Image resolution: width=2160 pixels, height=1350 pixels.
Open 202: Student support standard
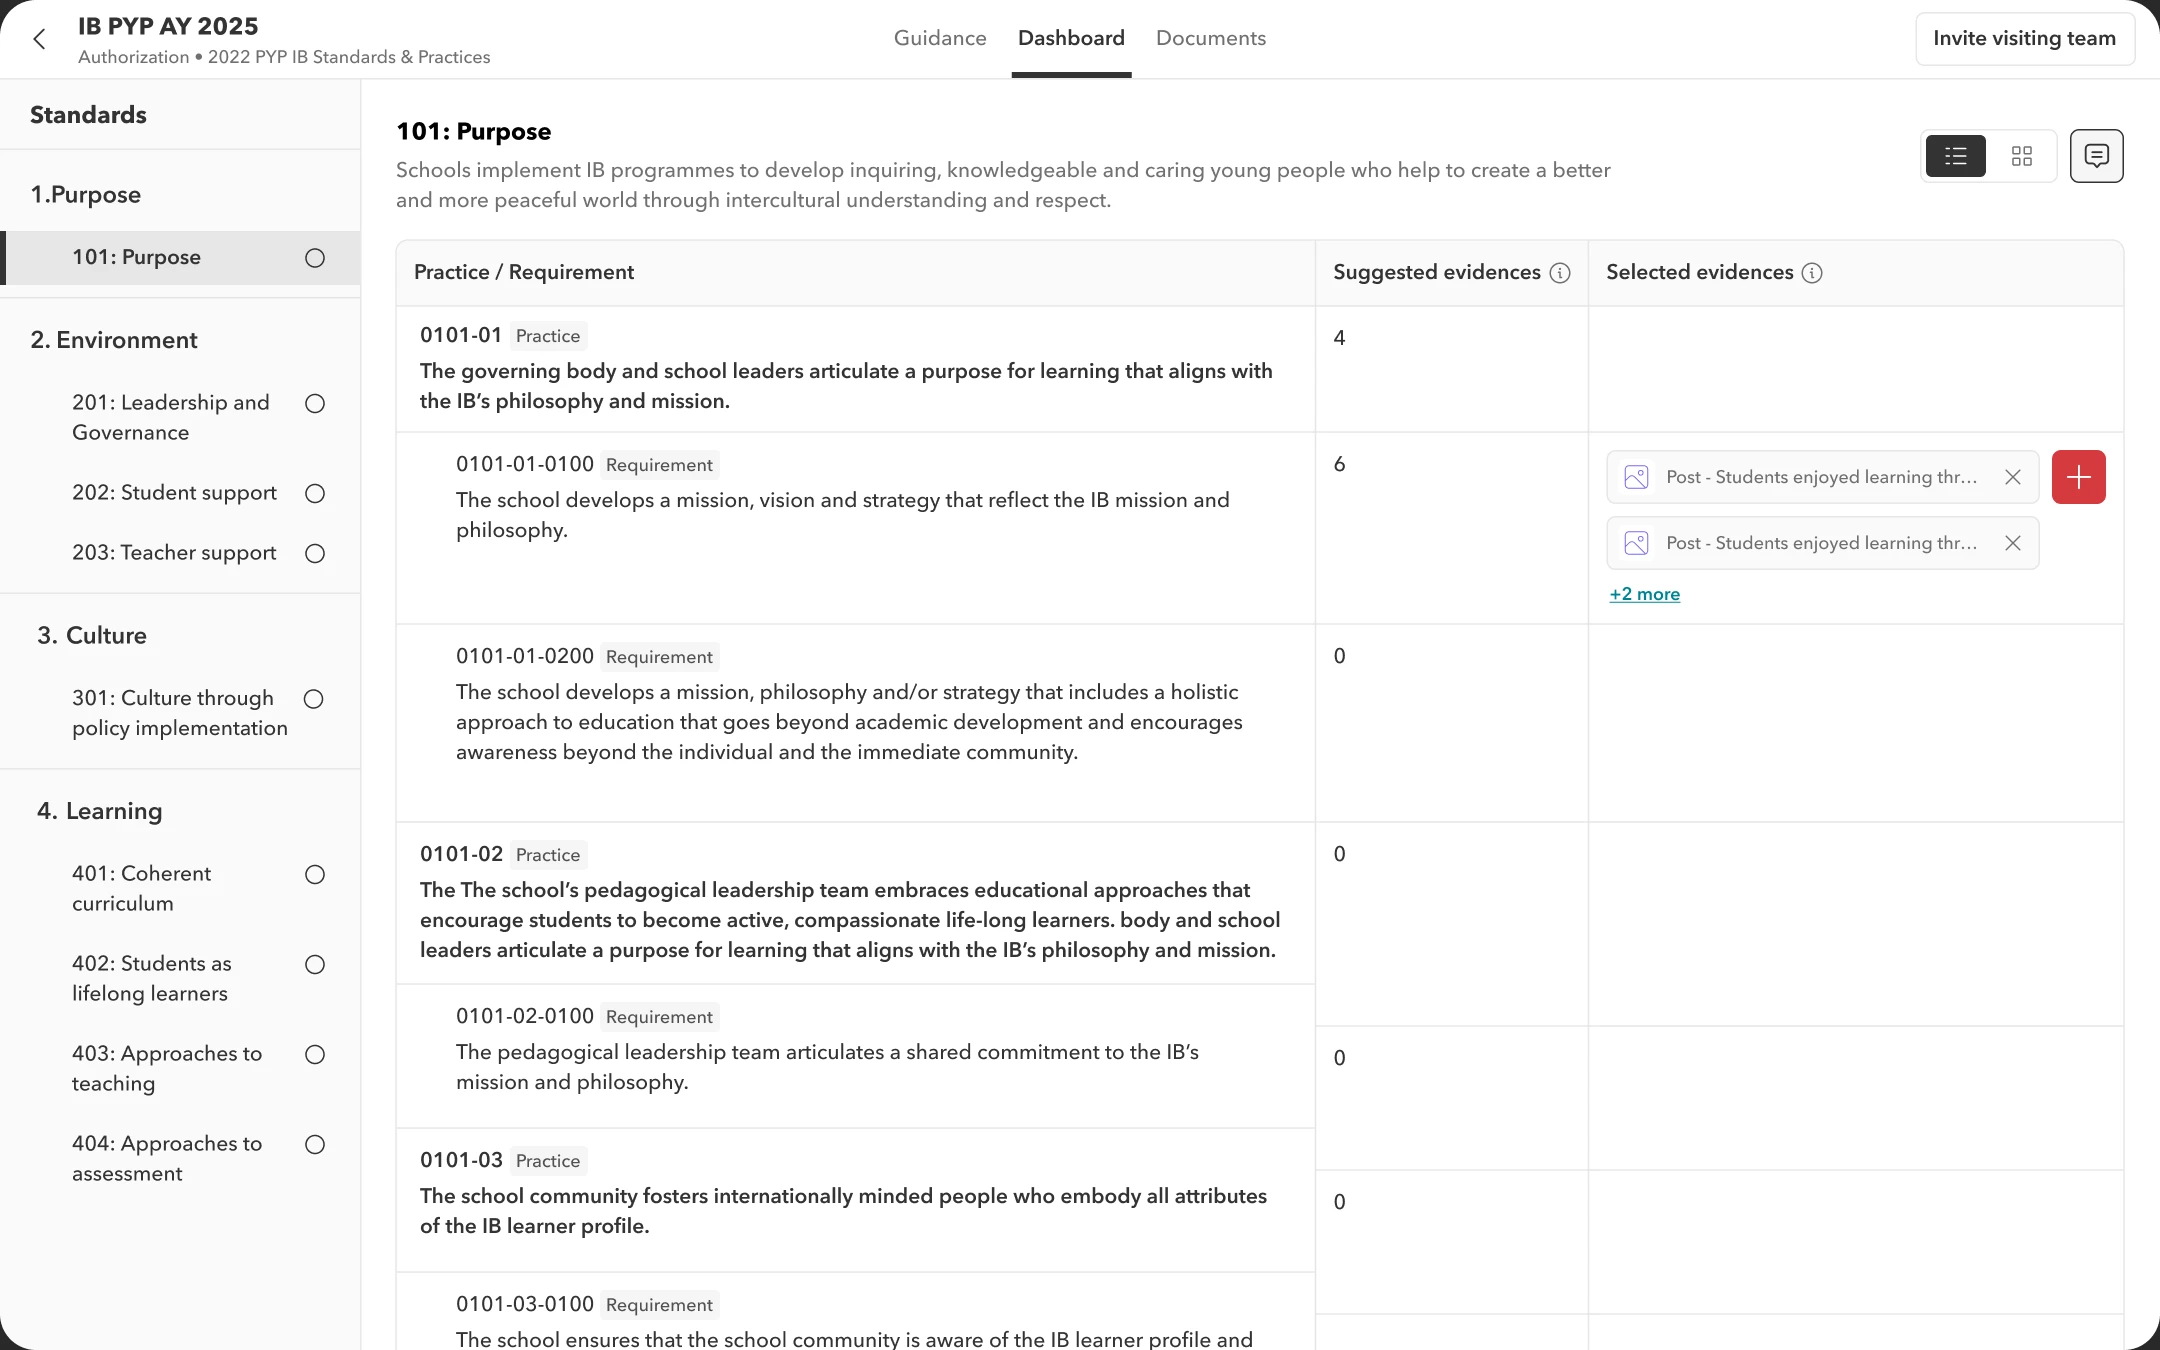pos(174,493)
